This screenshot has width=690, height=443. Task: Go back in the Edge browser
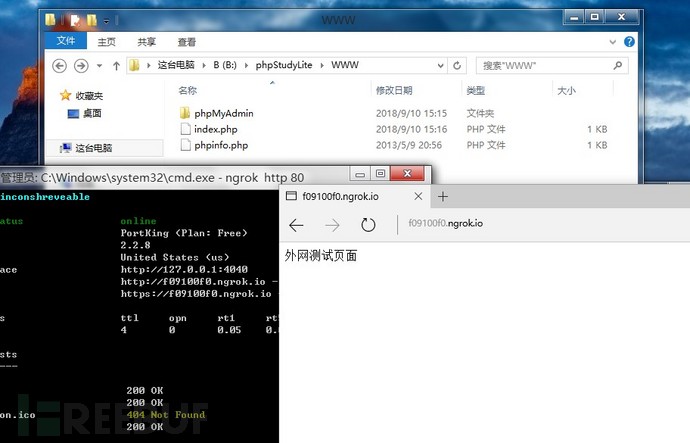[x=296, y=225]
